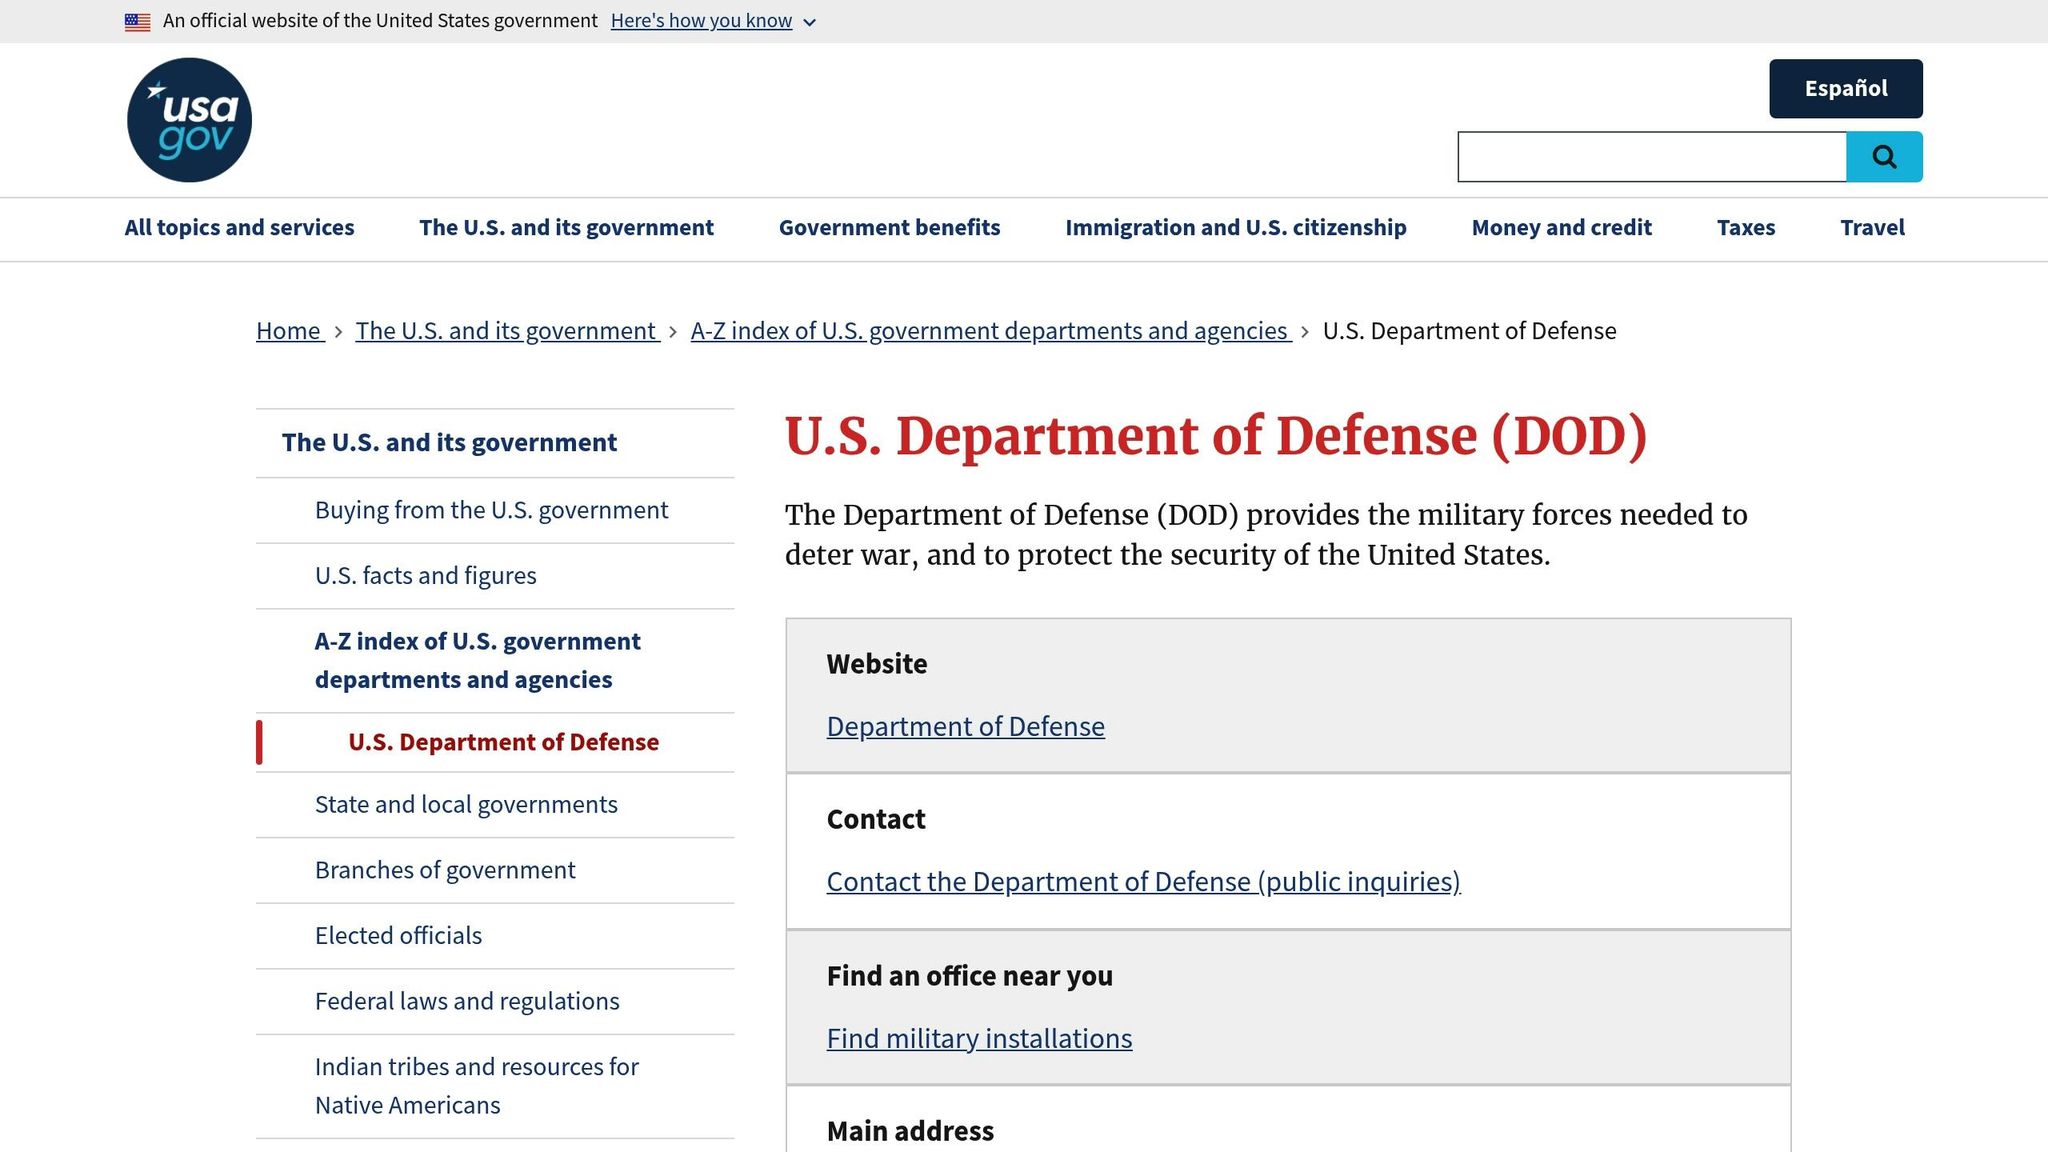Go to Money and credit section
2048x1152 pixels.
(x=1561, y=228)
